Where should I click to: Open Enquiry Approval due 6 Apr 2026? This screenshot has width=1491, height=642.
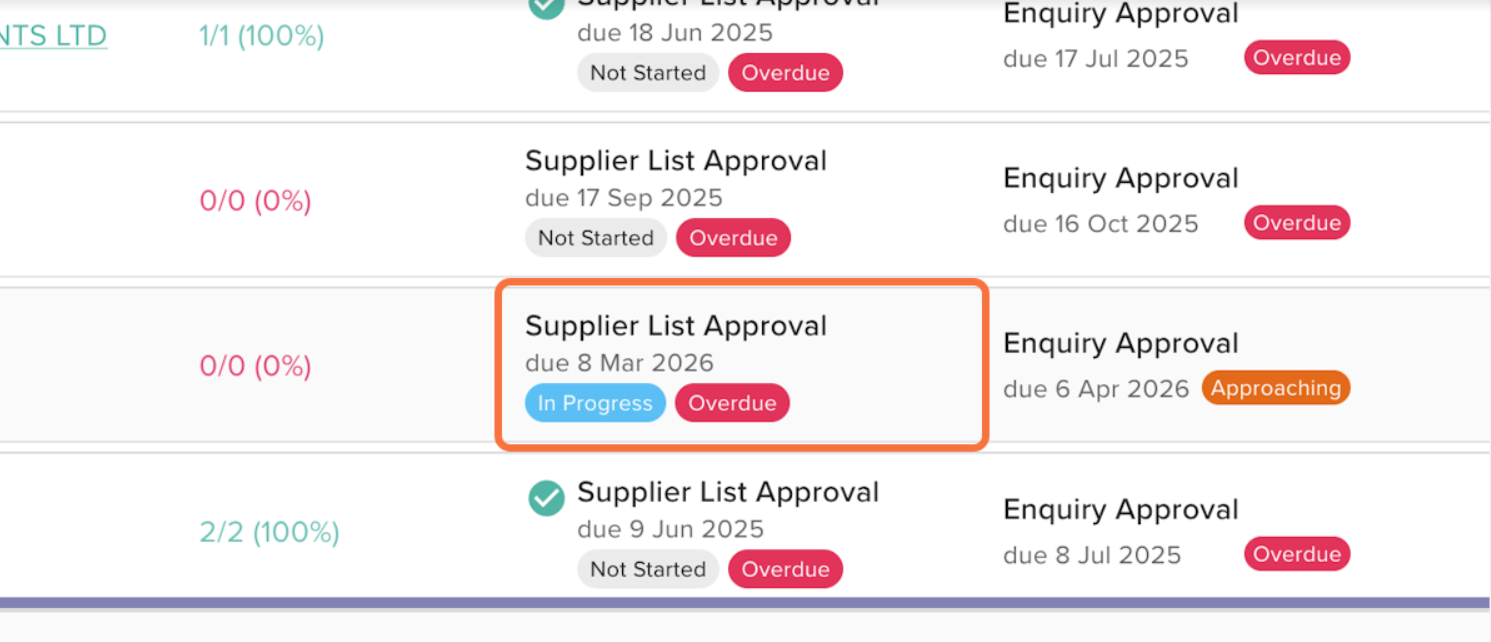click(1120, 344)
